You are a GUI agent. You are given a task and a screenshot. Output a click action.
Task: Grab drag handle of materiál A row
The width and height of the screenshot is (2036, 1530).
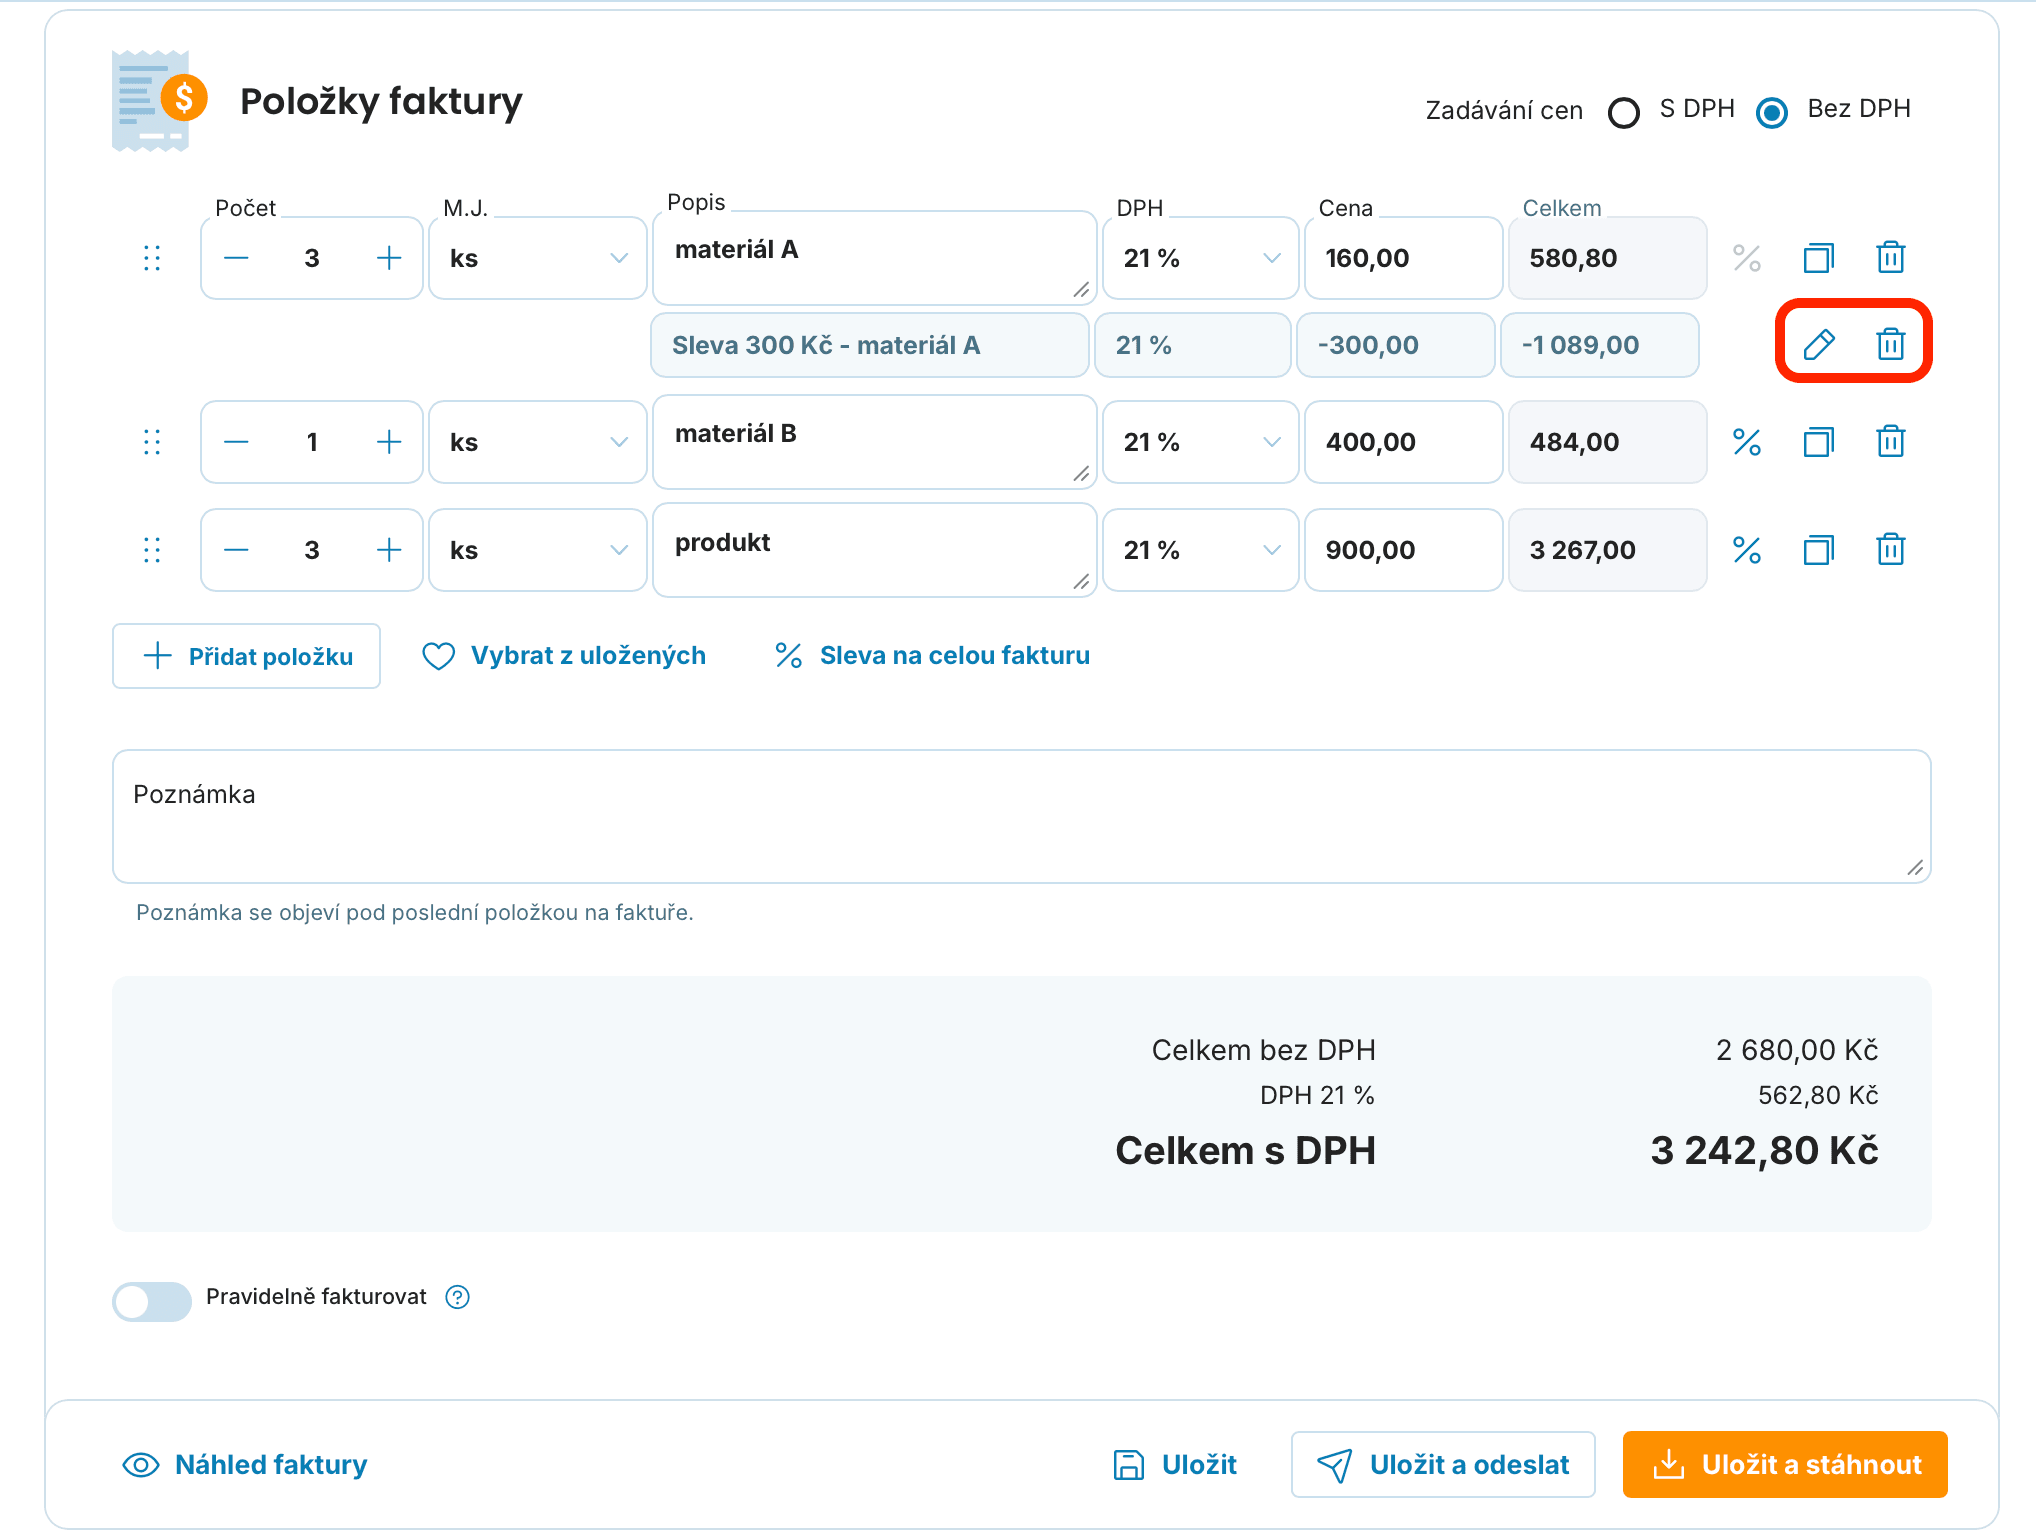tap(152, 258)
